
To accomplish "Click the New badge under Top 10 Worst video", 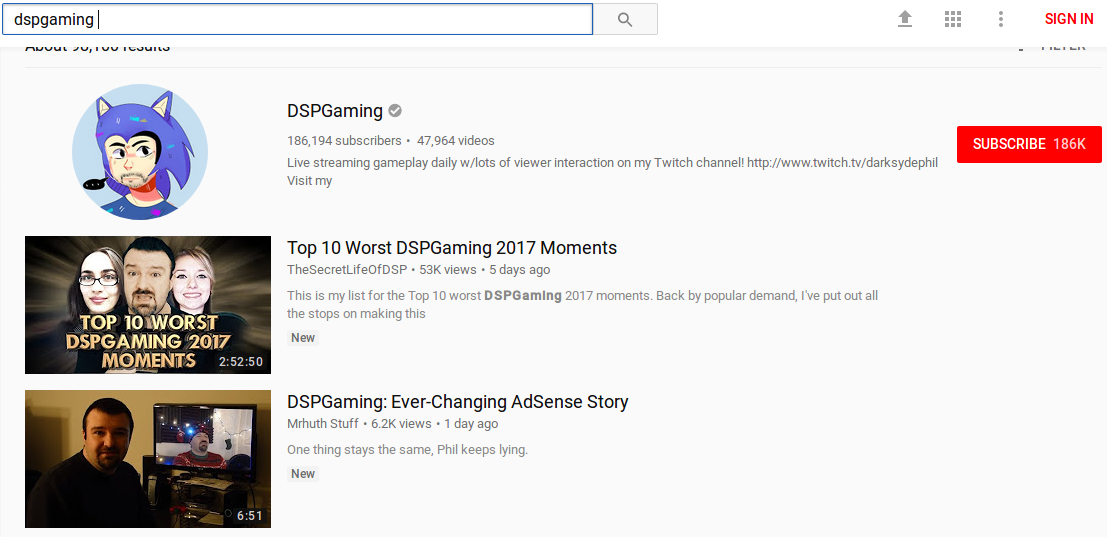I will tap(303, 338).
